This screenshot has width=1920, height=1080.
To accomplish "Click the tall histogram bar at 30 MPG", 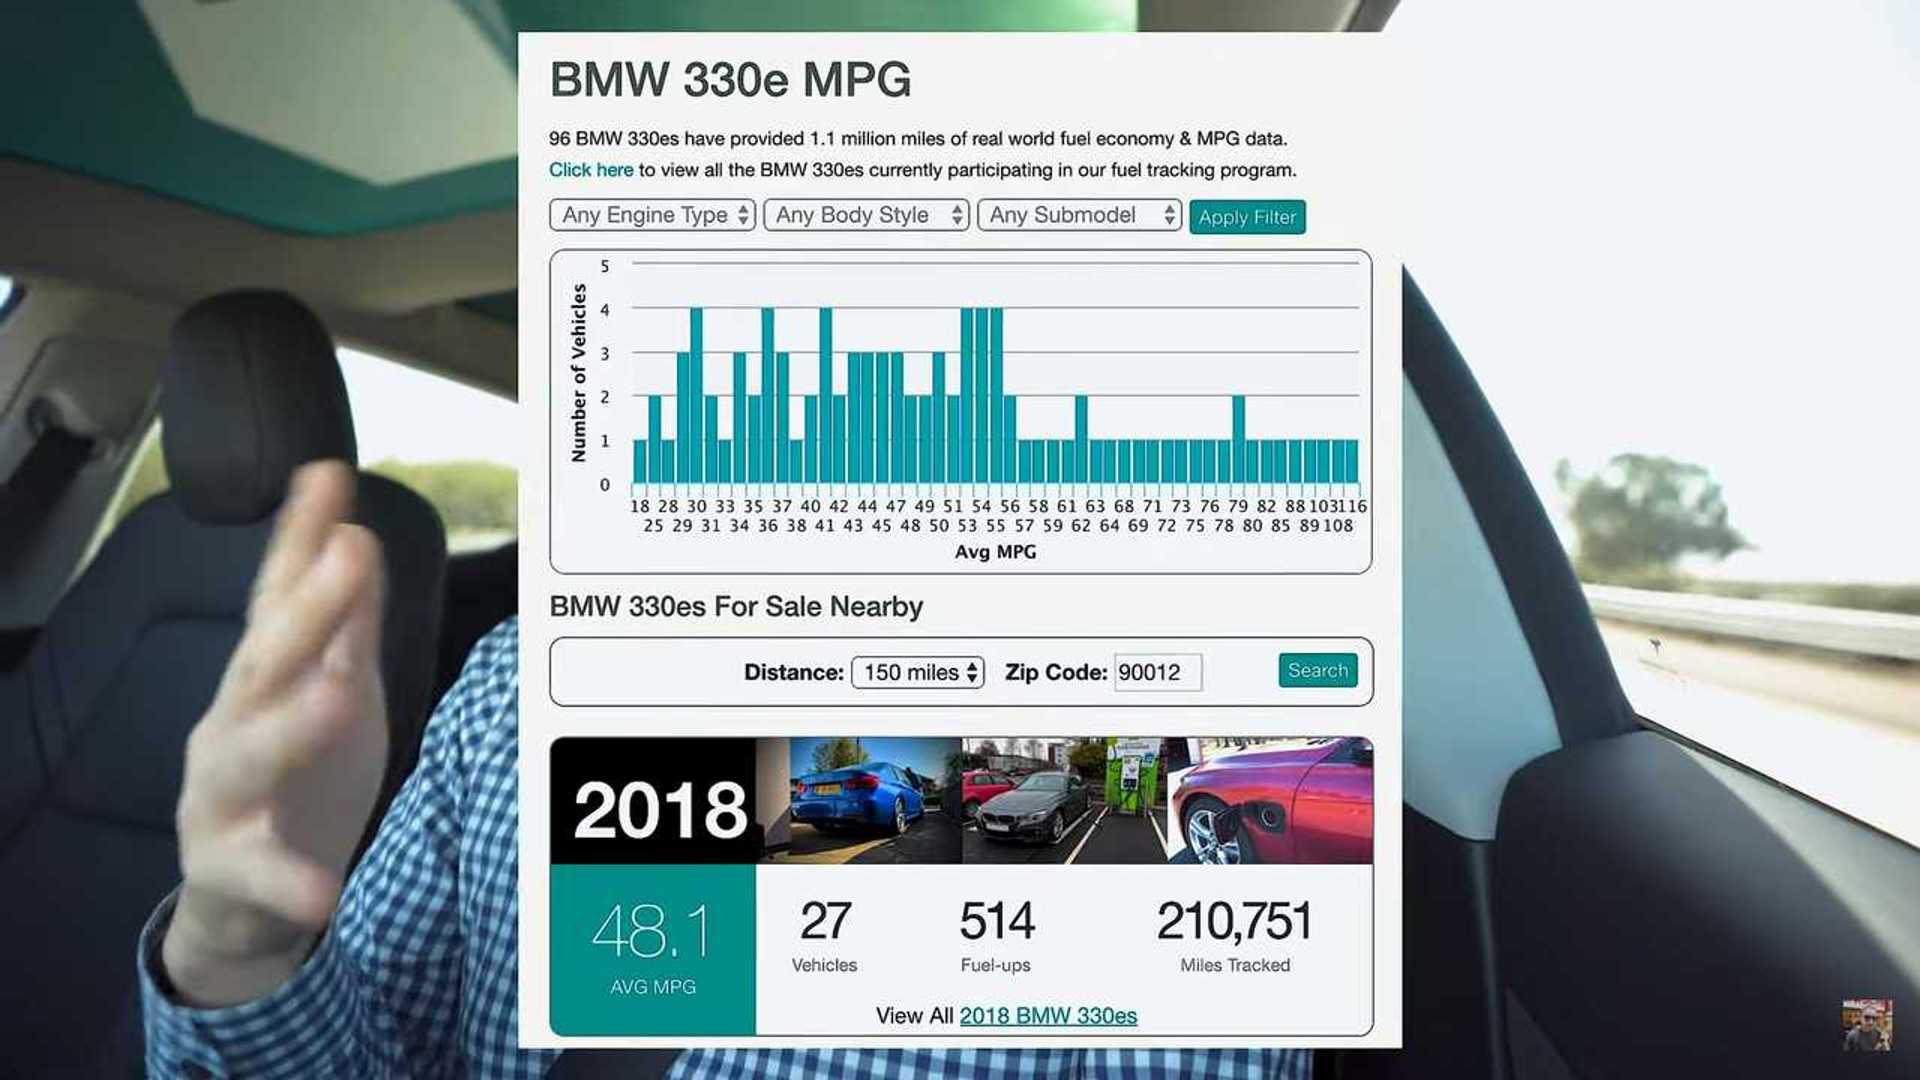I will [x=696, y=396].
